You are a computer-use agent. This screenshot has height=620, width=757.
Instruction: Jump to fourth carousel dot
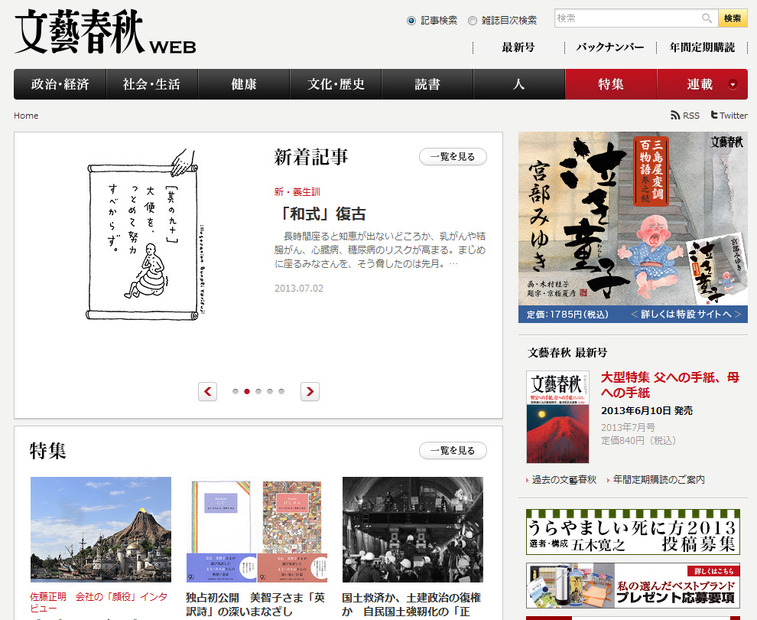[270, 391]
